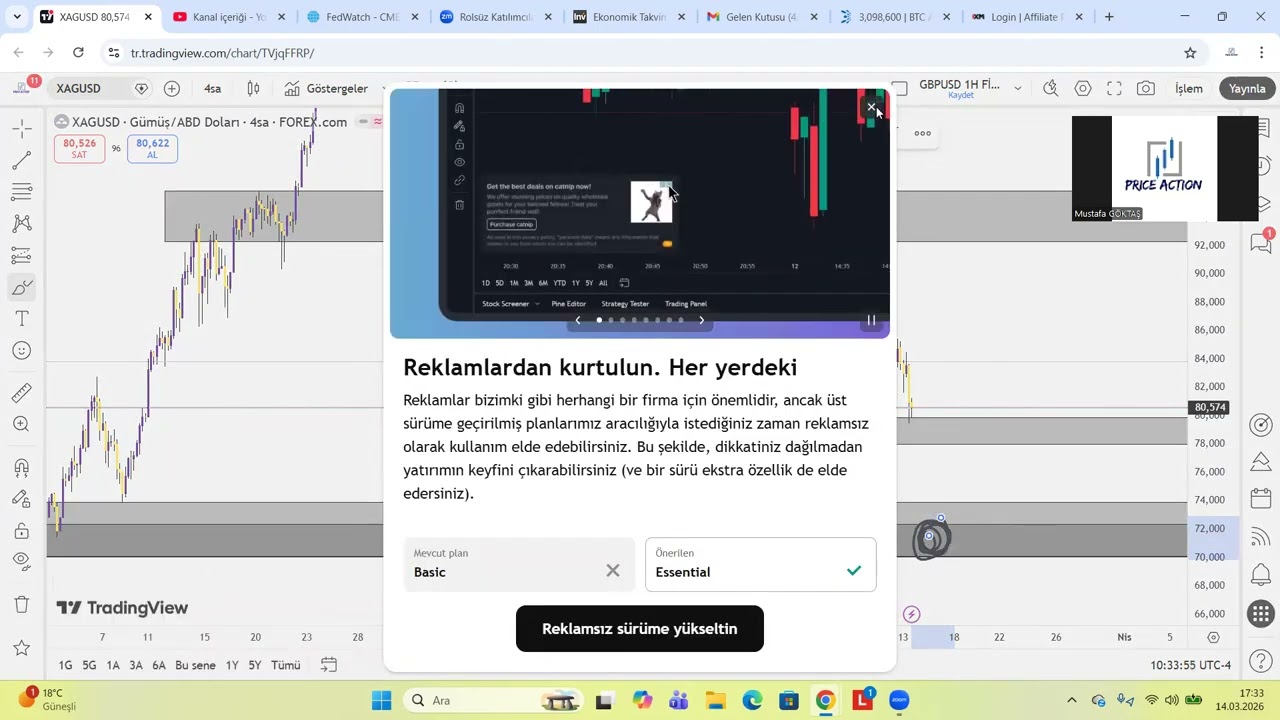
Task: Add a symbol to compare with plus icon
Action: tap(172, 88)
